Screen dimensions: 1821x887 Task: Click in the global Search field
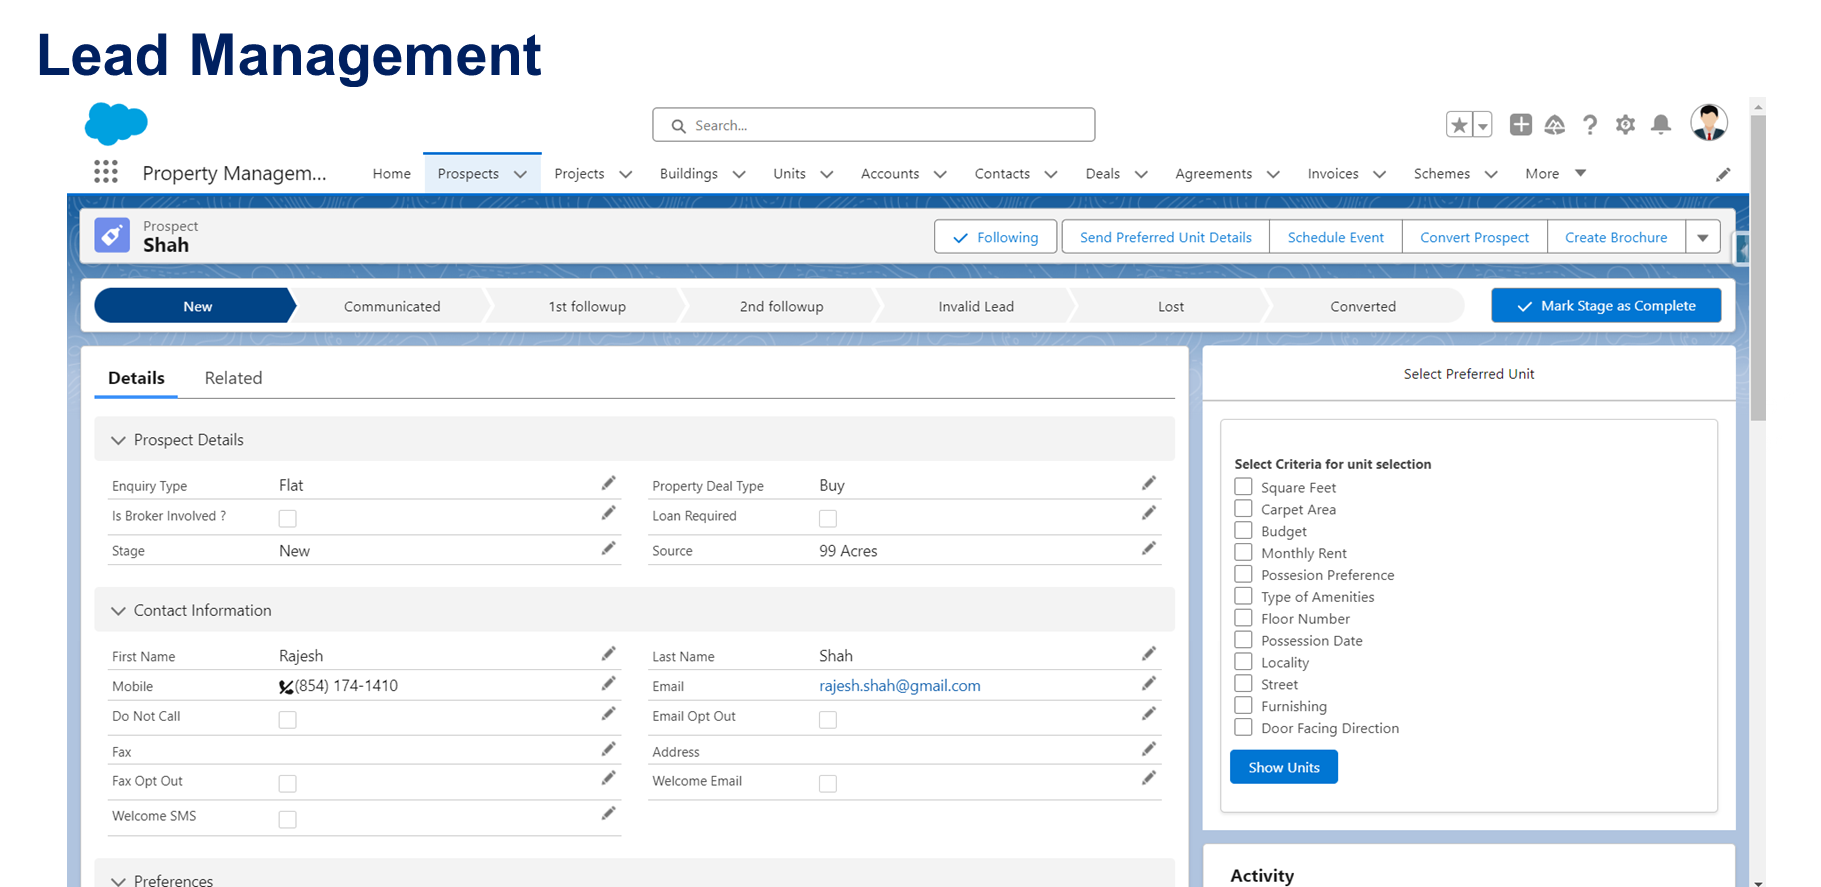point(874,125)
